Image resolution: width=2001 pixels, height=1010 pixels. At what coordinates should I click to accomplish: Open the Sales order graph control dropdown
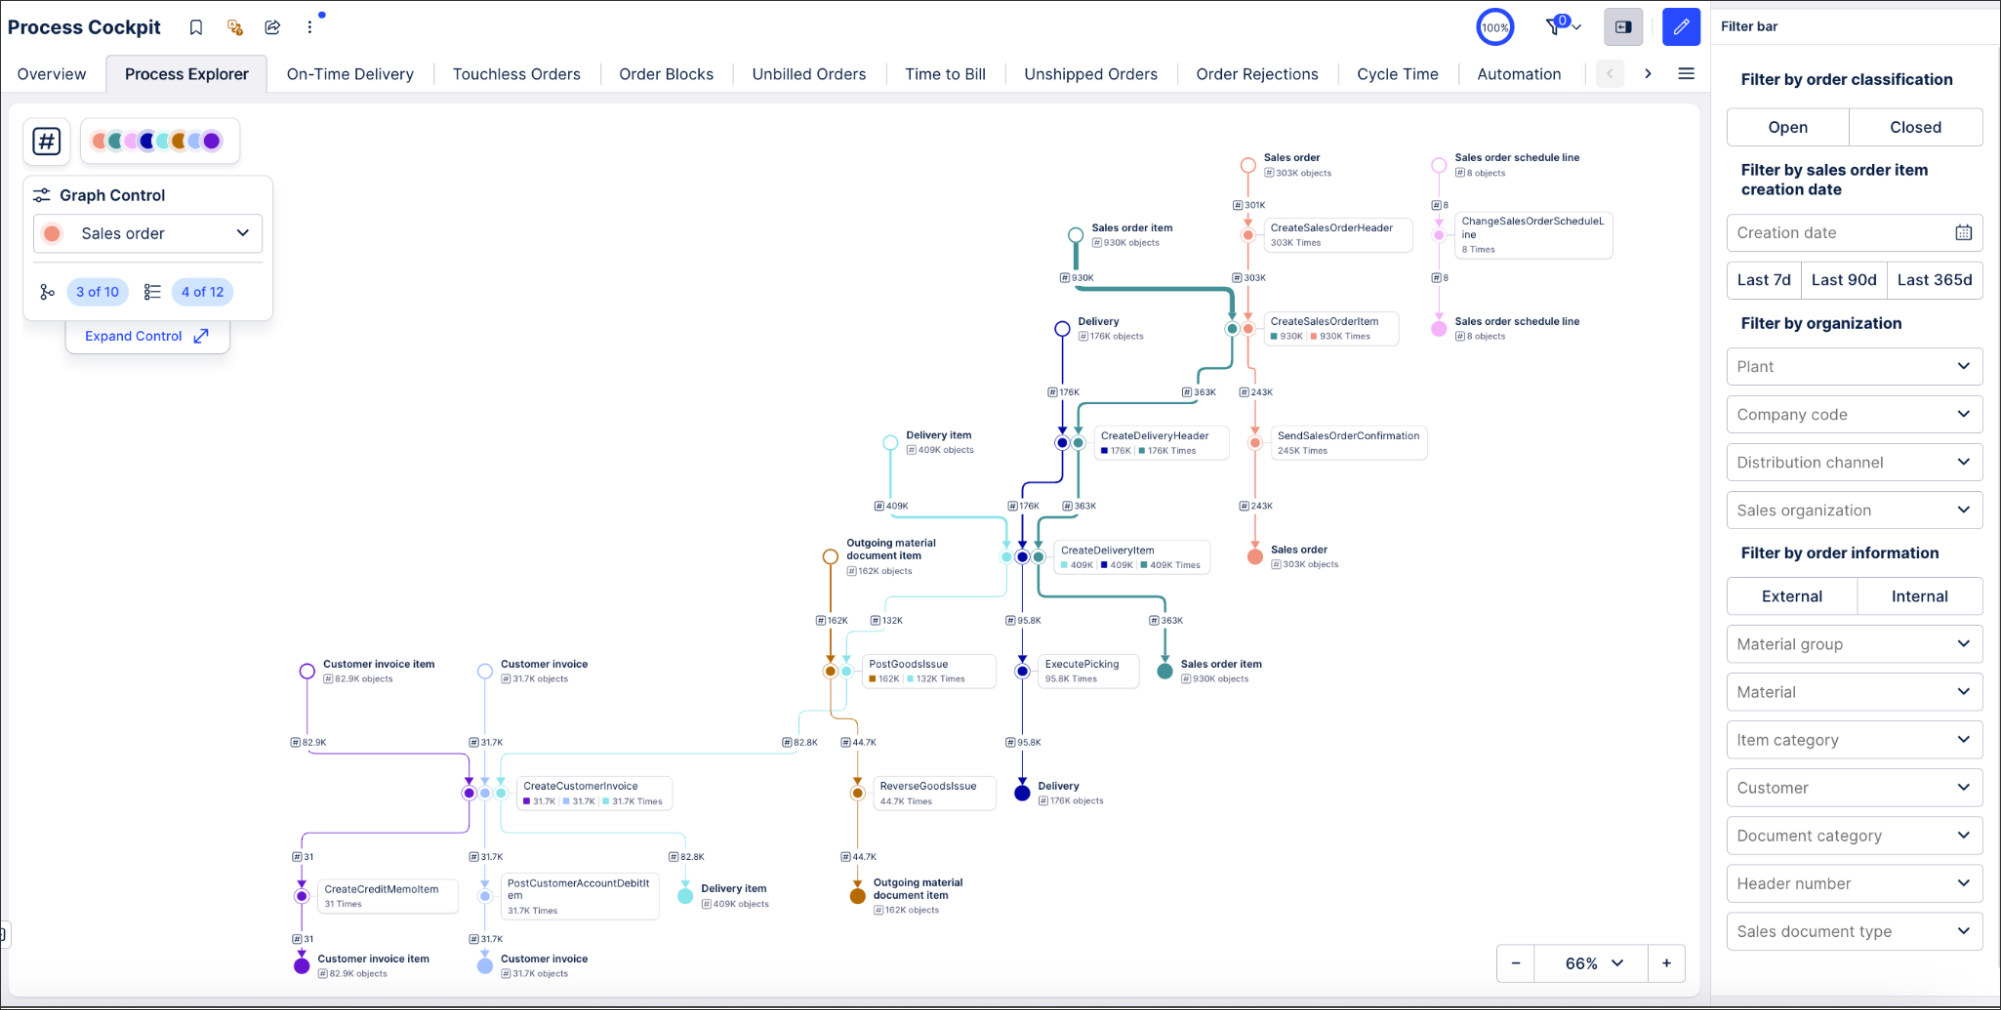(148, 233)
